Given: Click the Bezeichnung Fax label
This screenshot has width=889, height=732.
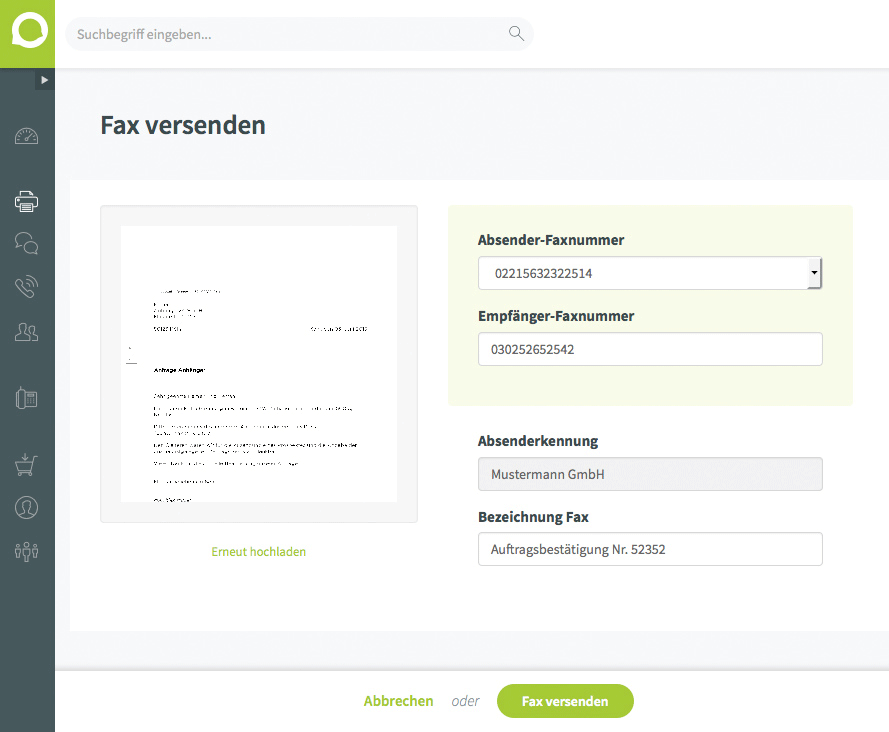Looking at the screenshot, I should [533, 517].
